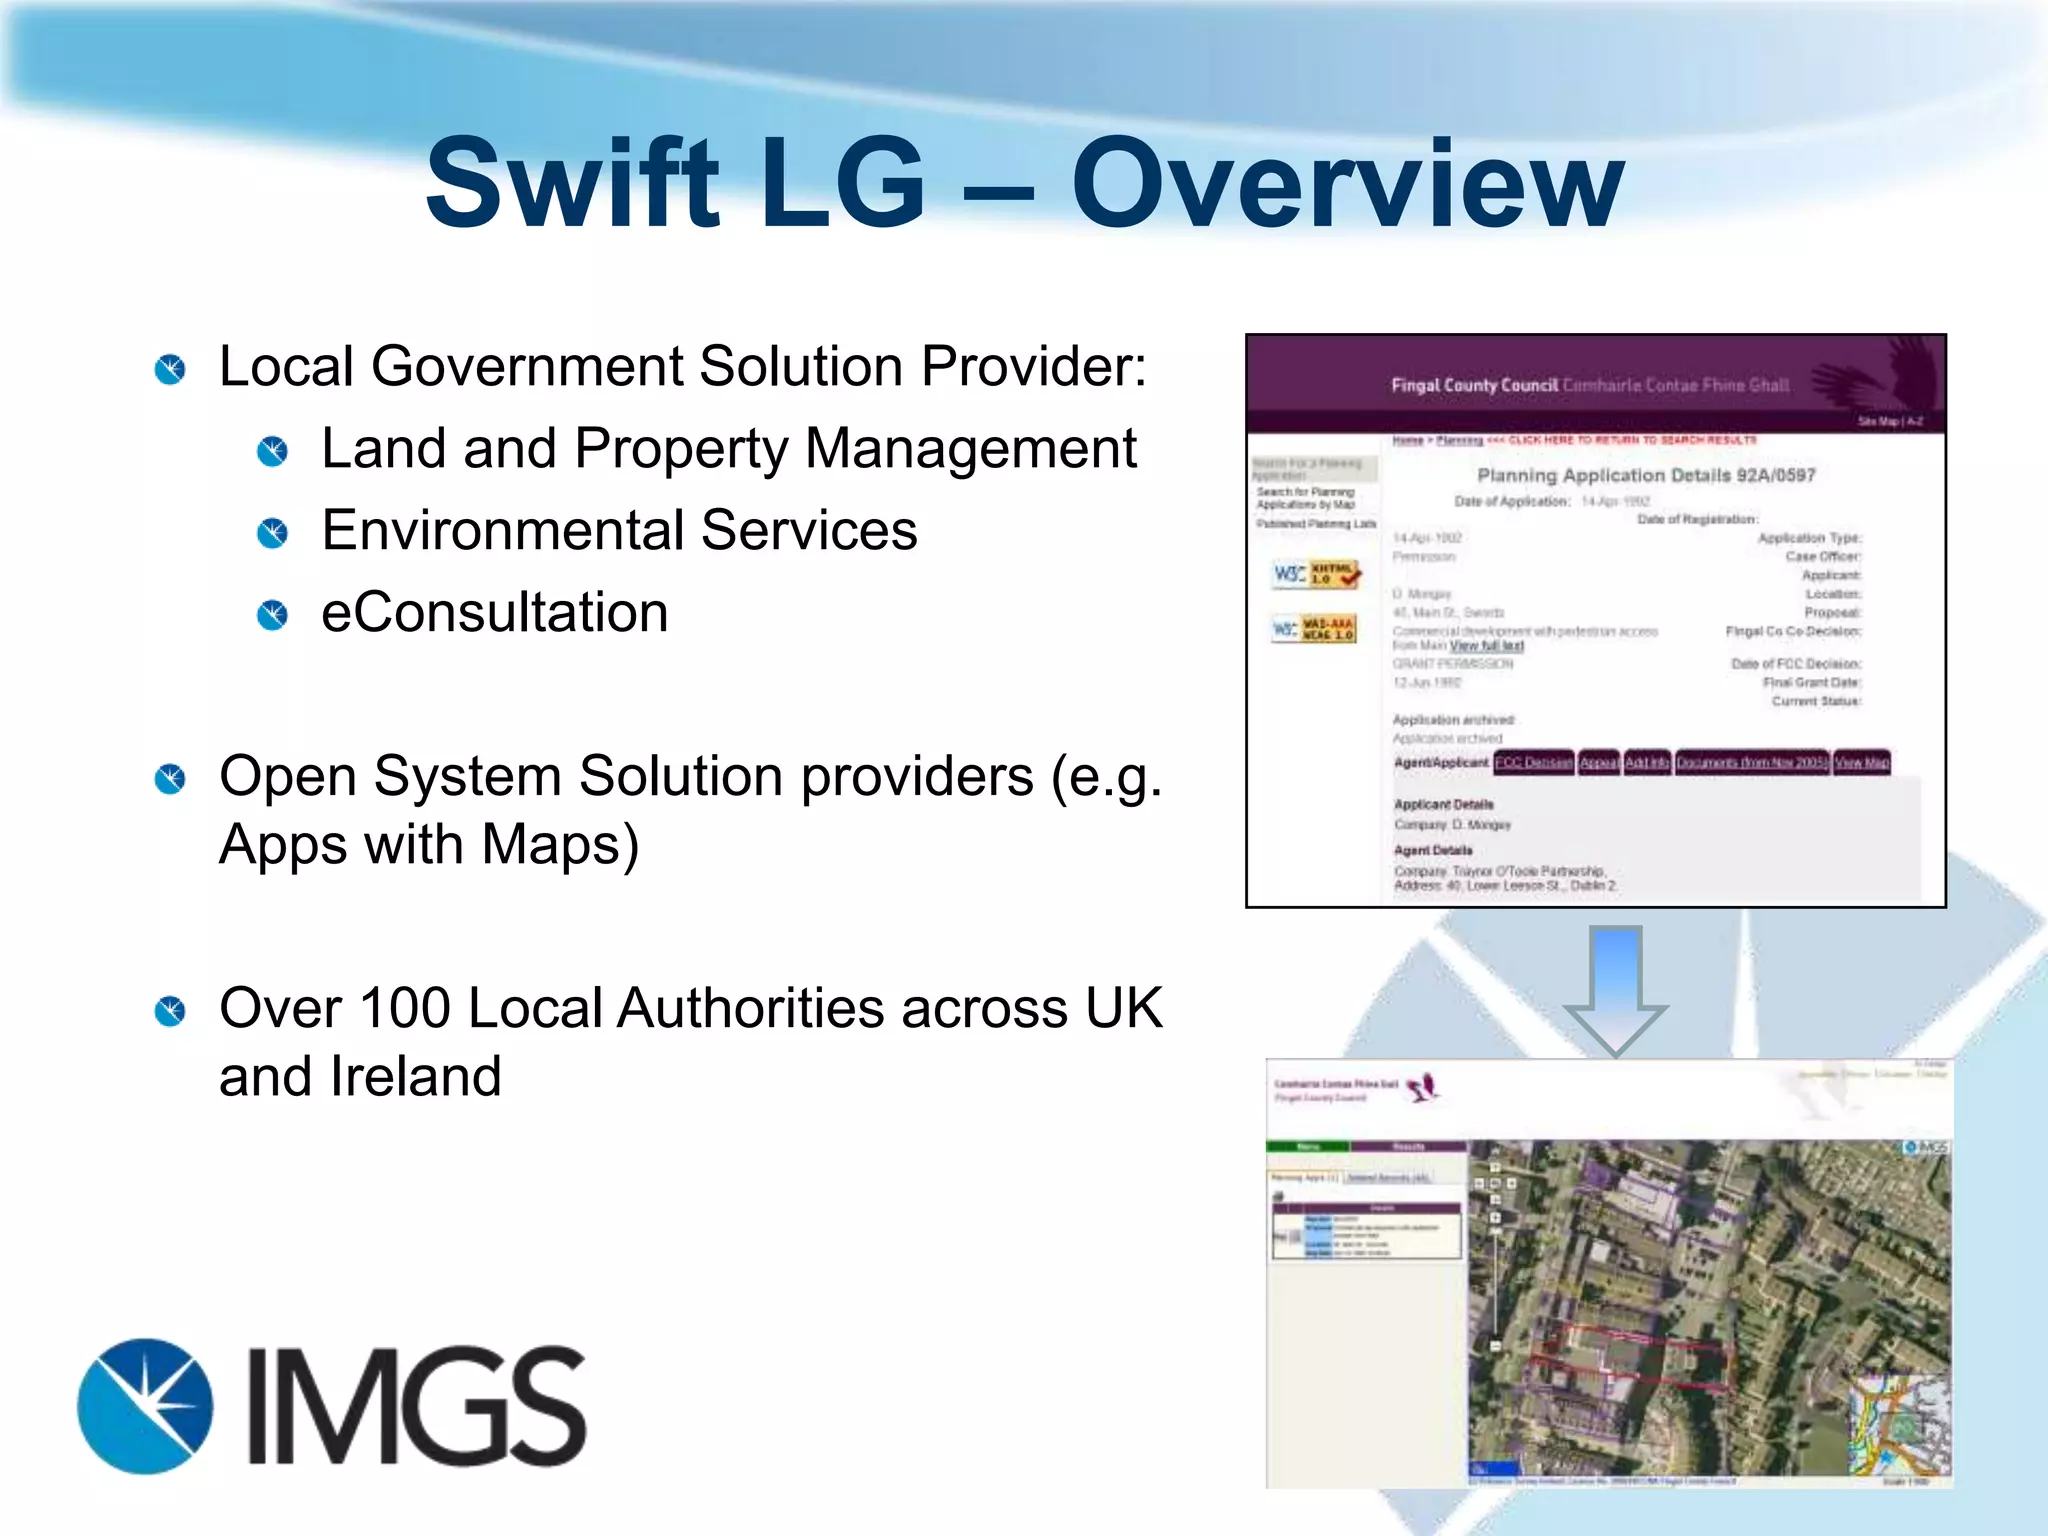The width and height of the screenshot is (2048, 1536).
Task: Select the Planning Apps tab in results panel
Action: tap(1305, 1177)
